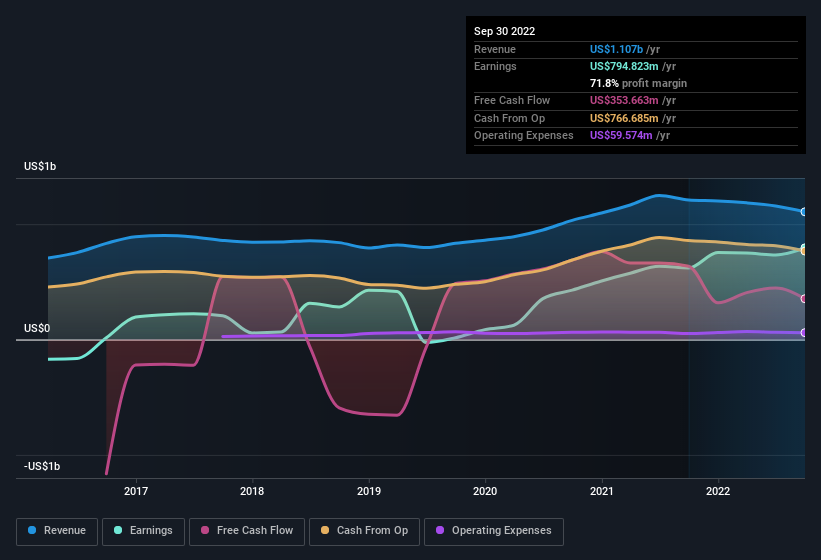821x560 pixels.
Task: Click the Revenue endpoint marker on chart
Action: pyautogui.click(x=804, y=212)
